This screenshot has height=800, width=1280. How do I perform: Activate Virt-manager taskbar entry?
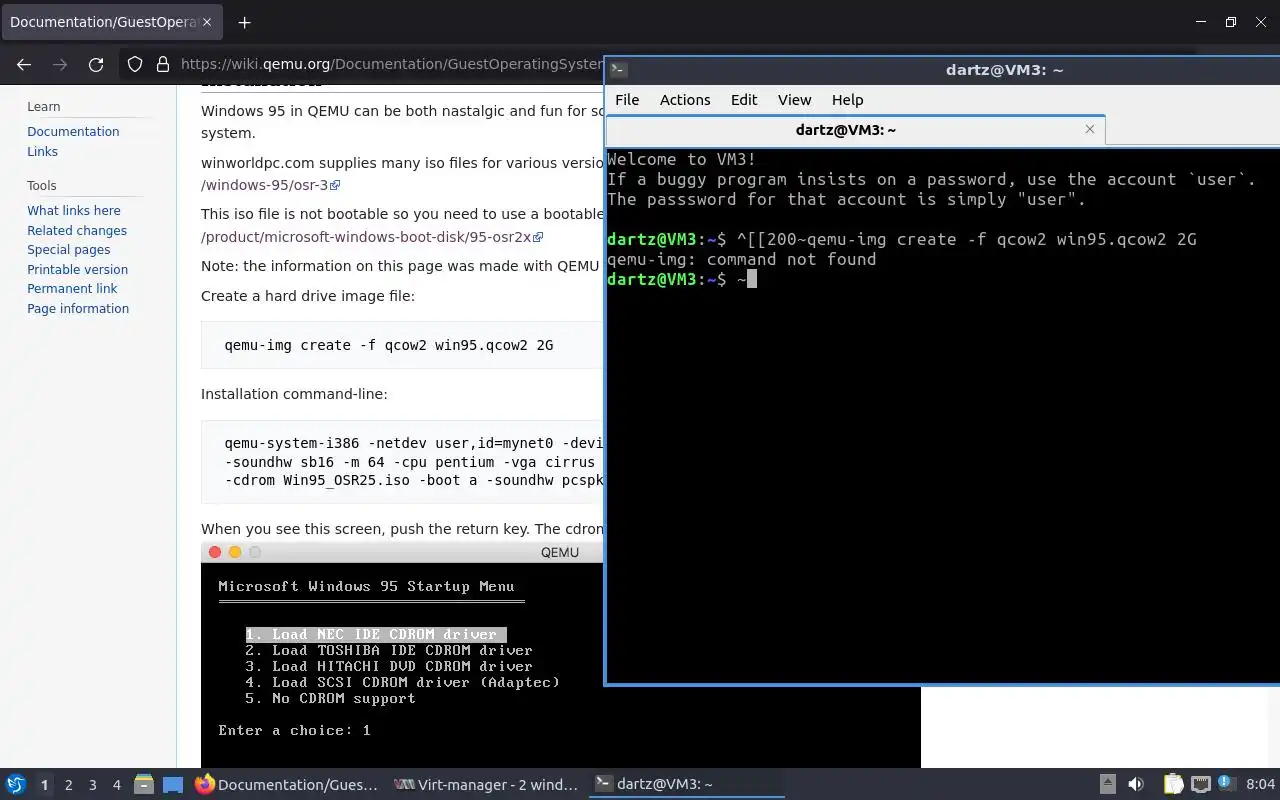[x=487, y=784]
